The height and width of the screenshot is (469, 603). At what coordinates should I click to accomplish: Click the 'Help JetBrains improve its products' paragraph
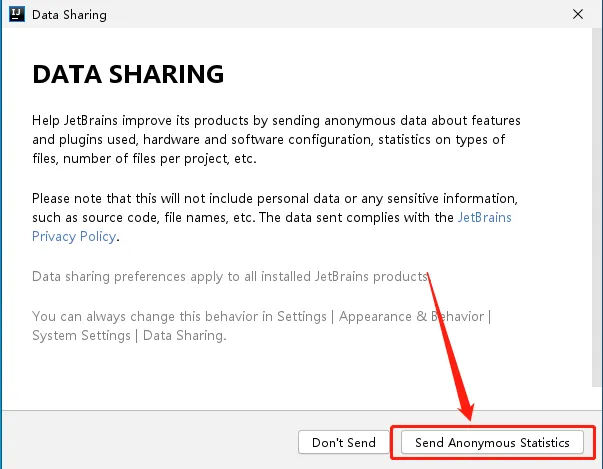[x=276, y=139]
